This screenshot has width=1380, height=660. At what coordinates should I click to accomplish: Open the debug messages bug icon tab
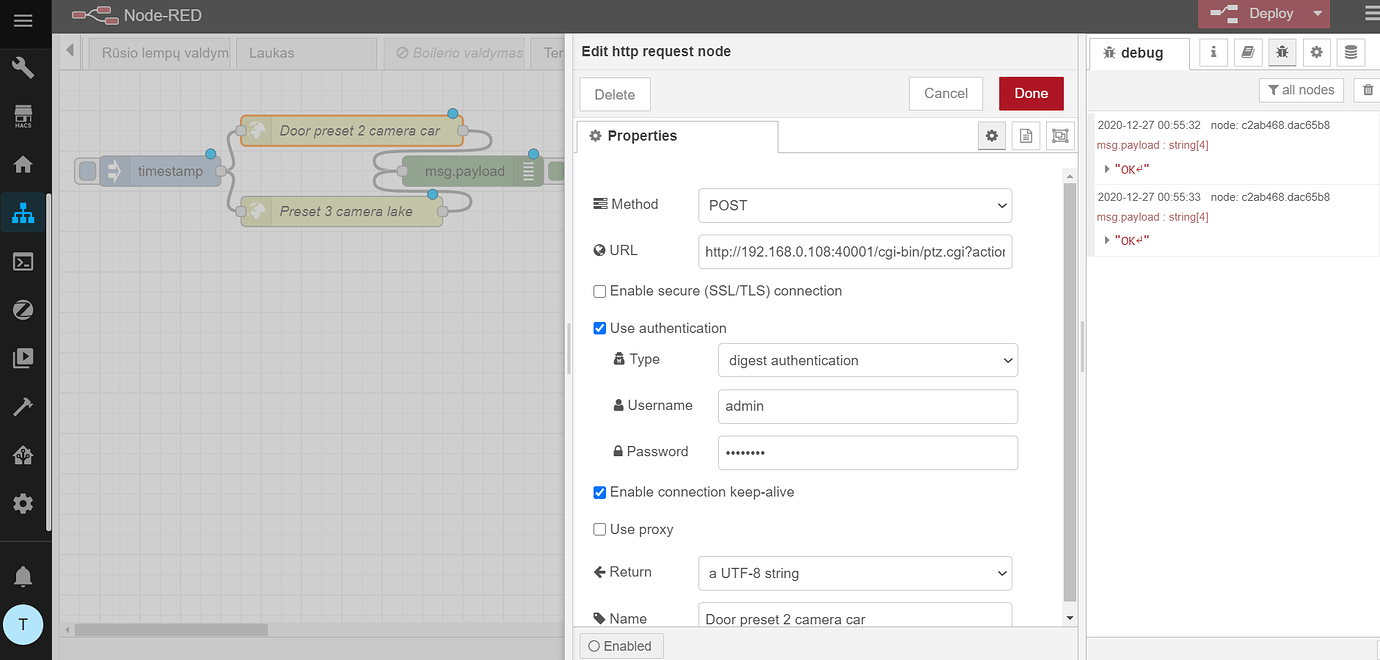[x=1281, y=52]
